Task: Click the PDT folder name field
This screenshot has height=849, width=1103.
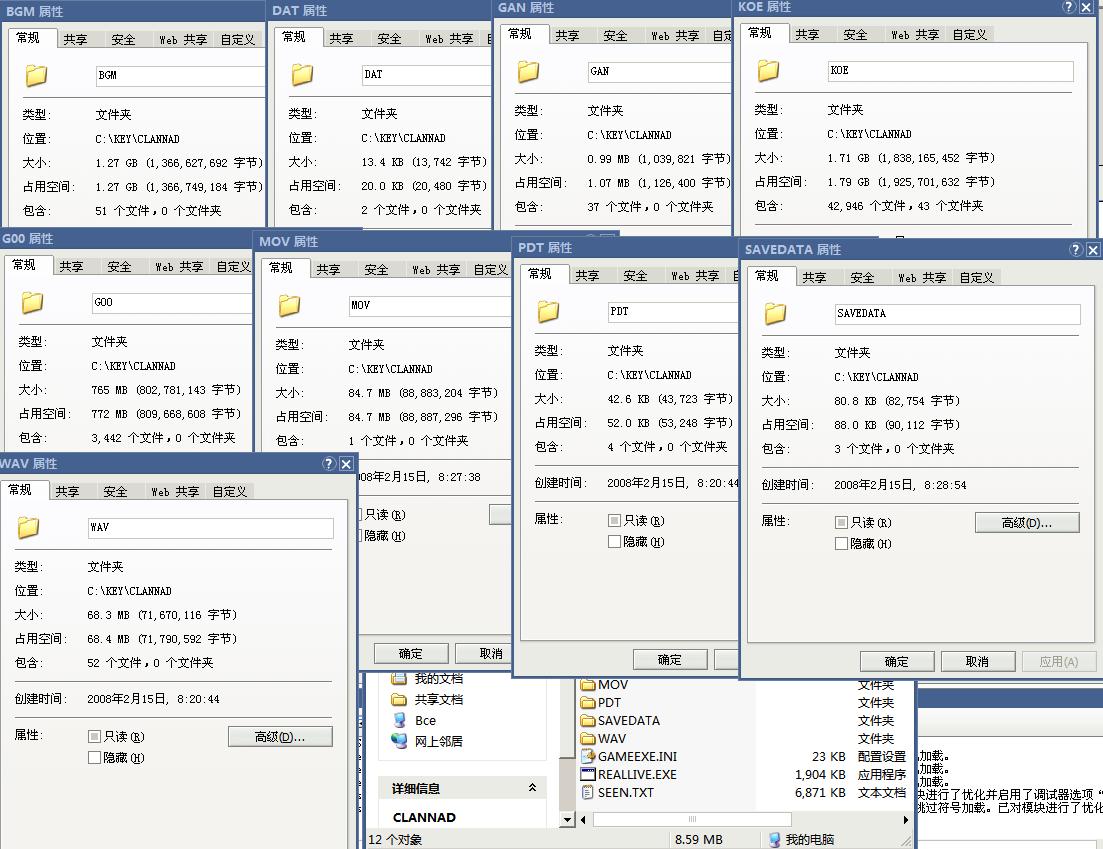Action: pos(673,312)
